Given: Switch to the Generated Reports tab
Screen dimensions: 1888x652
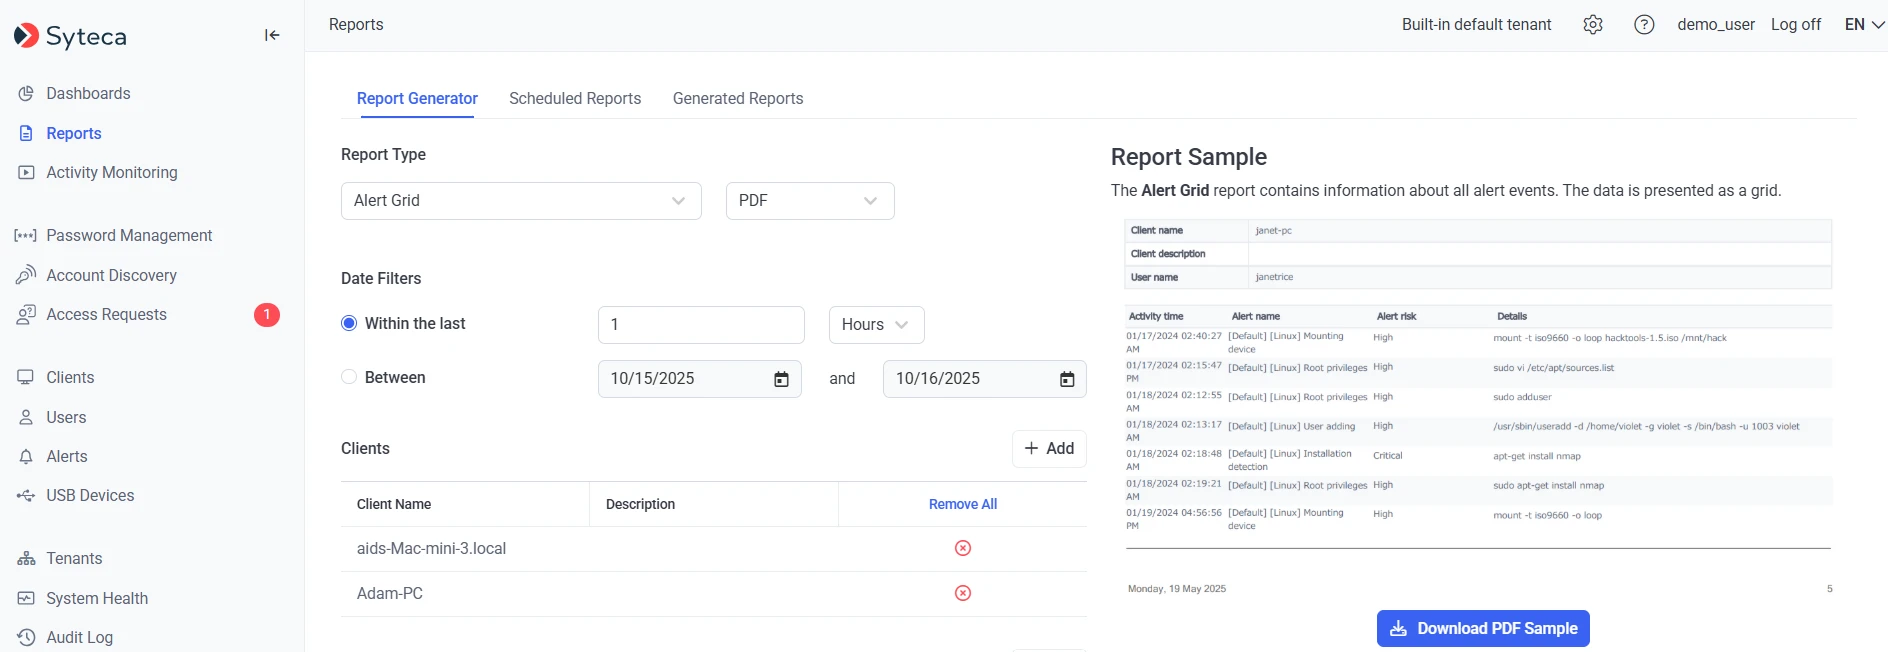Looking at the screenshot, I should point(738,98).
